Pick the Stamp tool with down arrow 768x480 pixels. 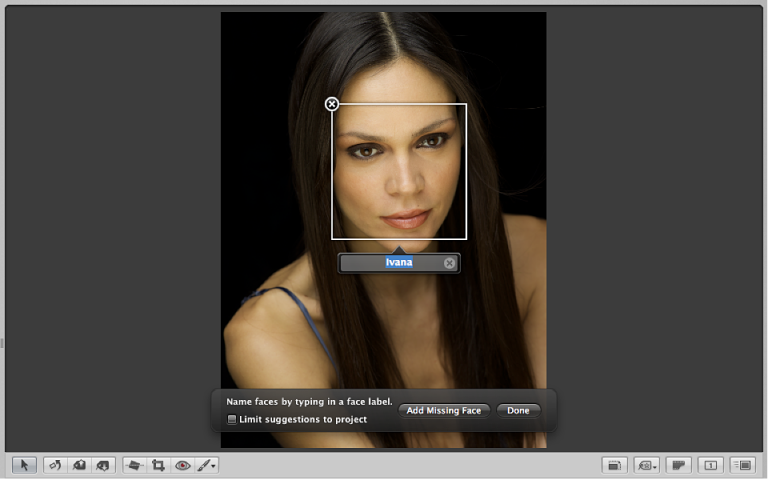103,465
